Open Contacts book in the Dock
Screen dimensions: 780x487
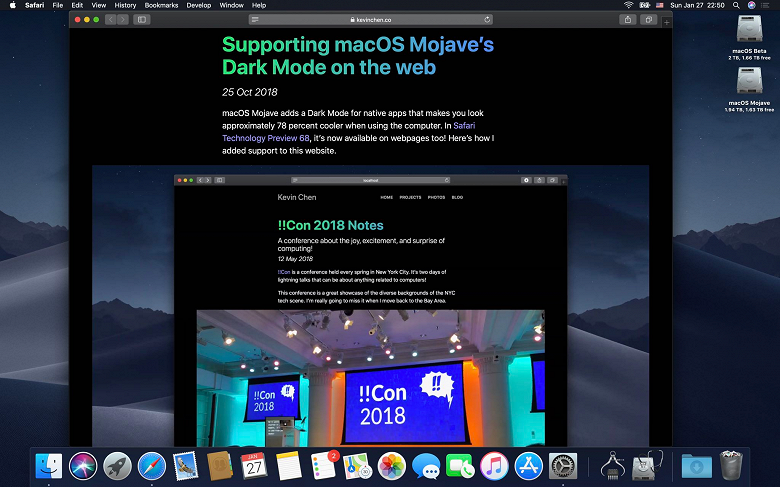coord(220,466)
